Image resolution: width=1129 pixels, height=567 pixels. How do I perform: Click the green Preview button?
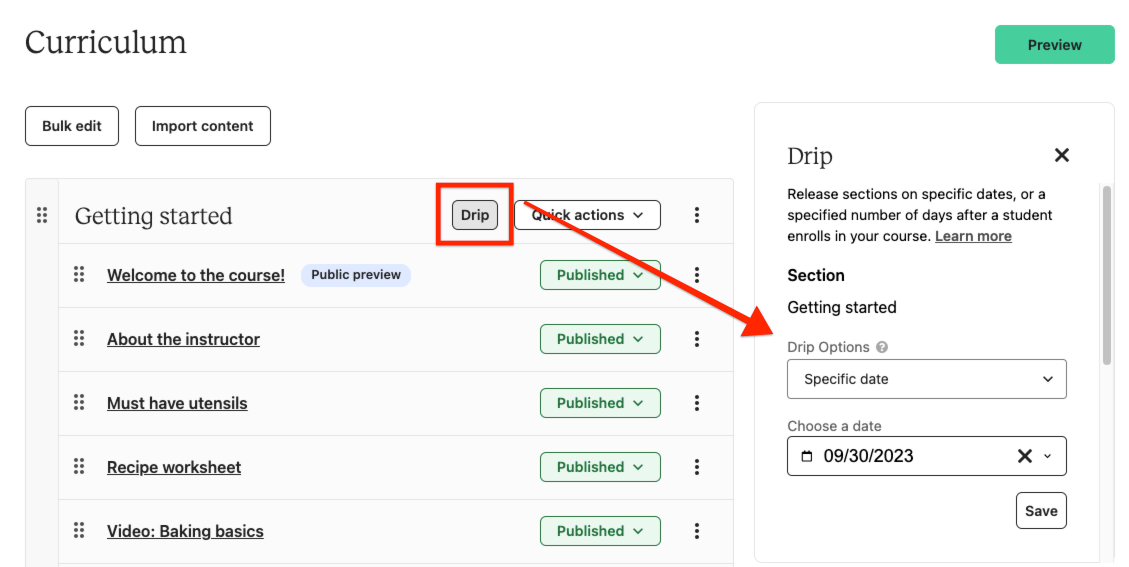point(1054,45)
